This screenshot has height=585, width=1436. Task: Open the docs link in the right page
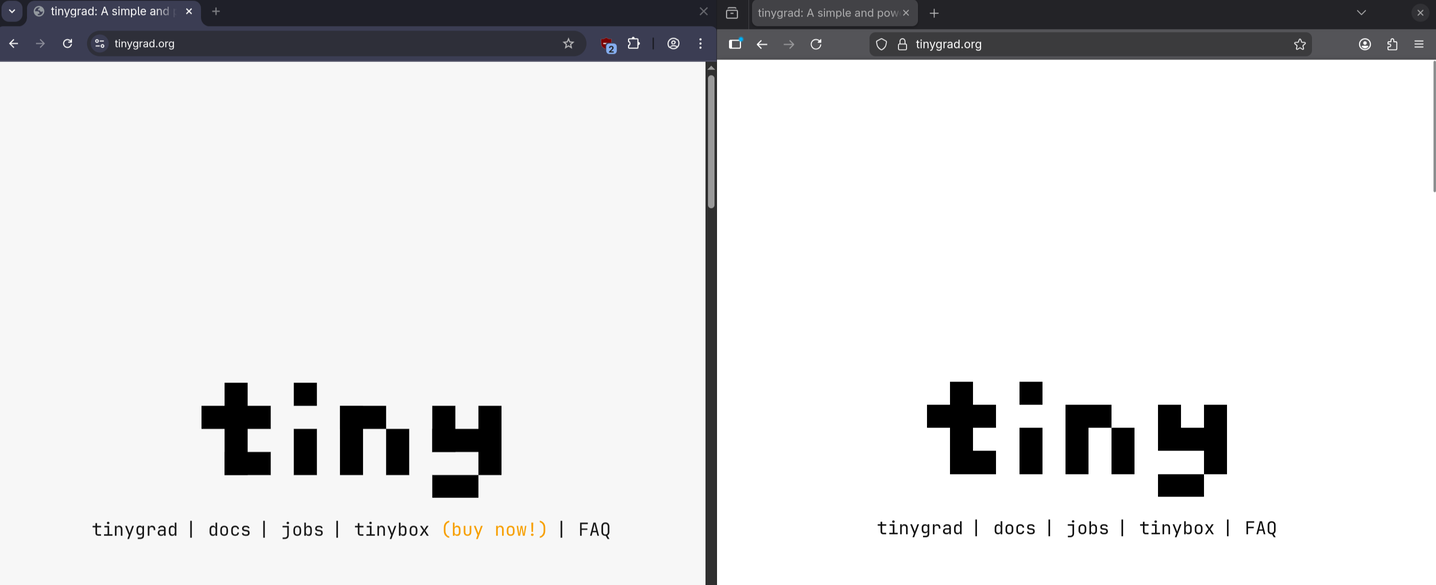(x=1014, y=528)
